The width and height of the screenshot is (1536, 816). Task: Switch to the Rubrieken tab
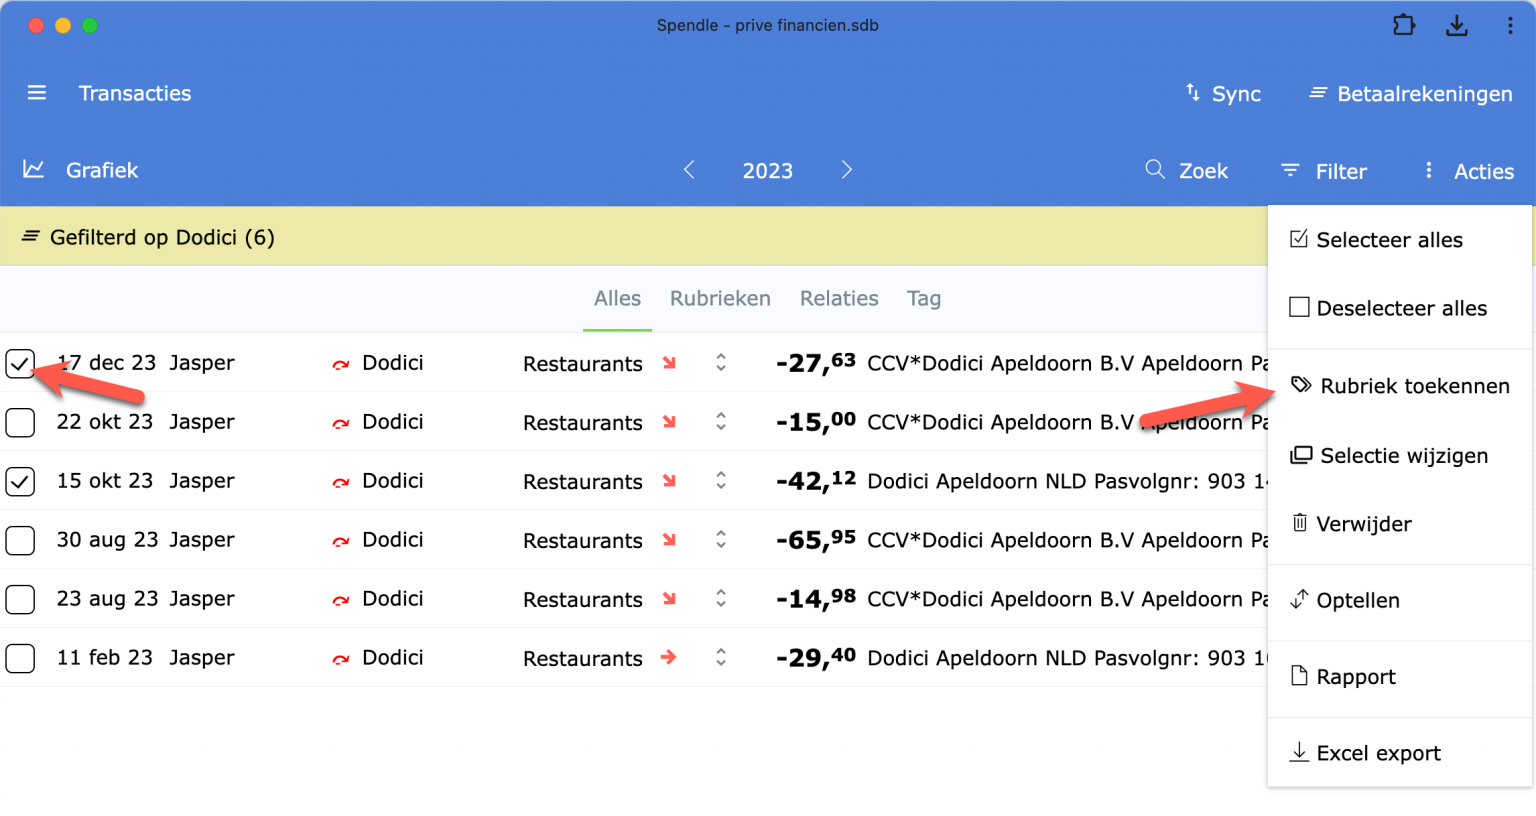pyautogui.click(x=720, y=298)
